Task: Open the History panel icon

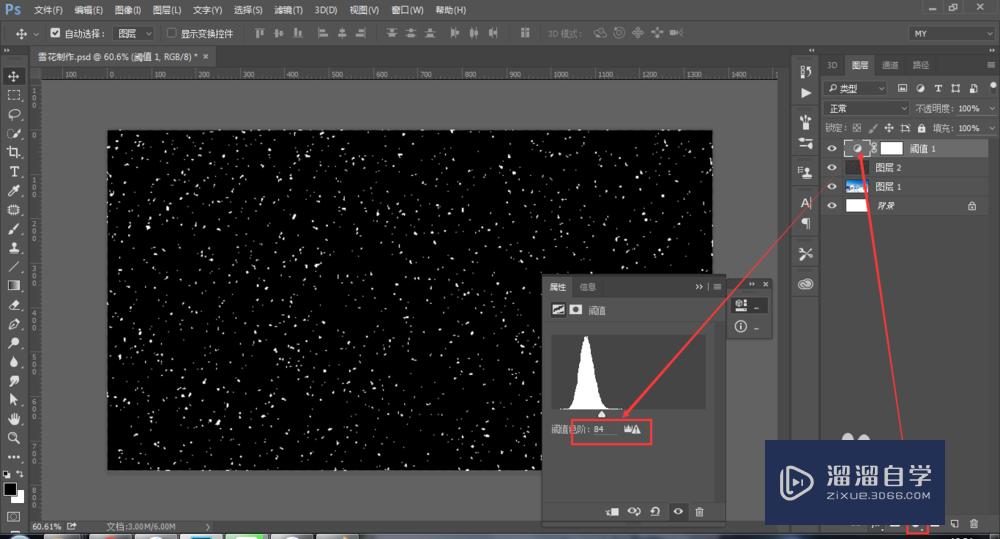Action: [x=805, y=72]
